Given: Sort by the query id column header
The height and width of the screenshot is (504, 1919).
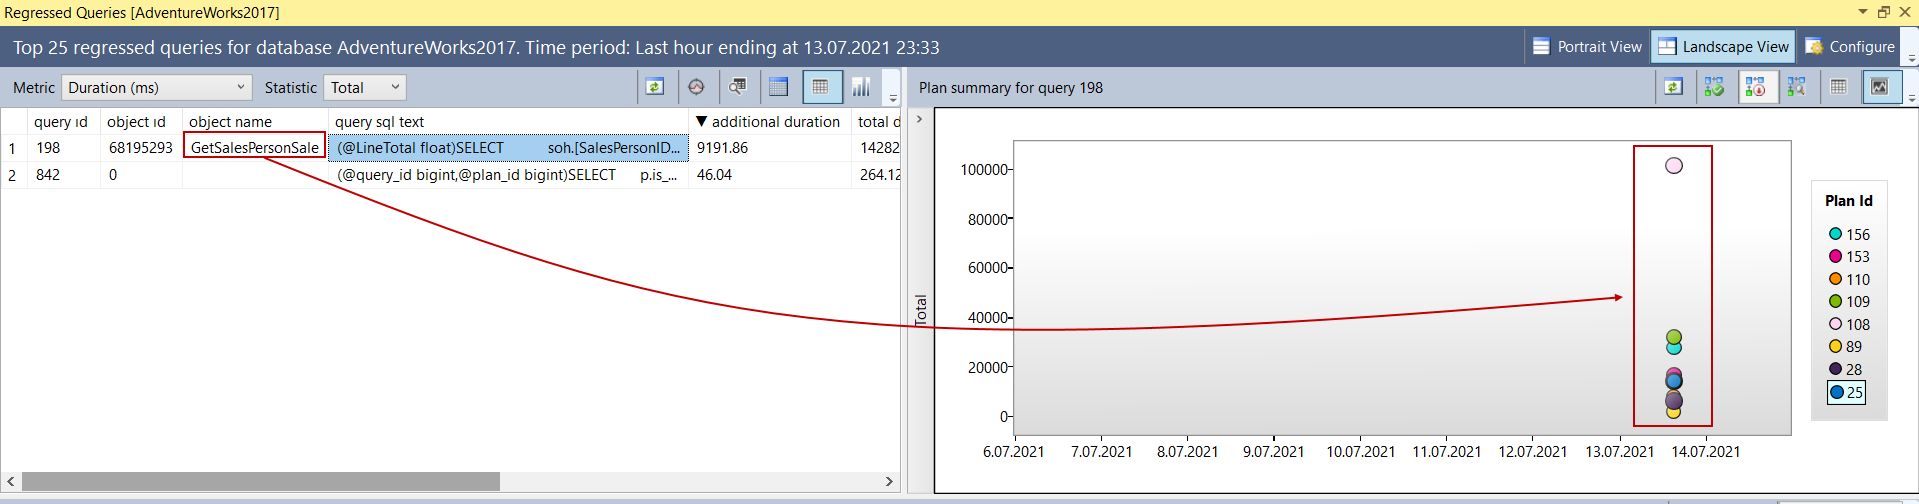Looking at the screenshot, I should [x=60, y=121].
